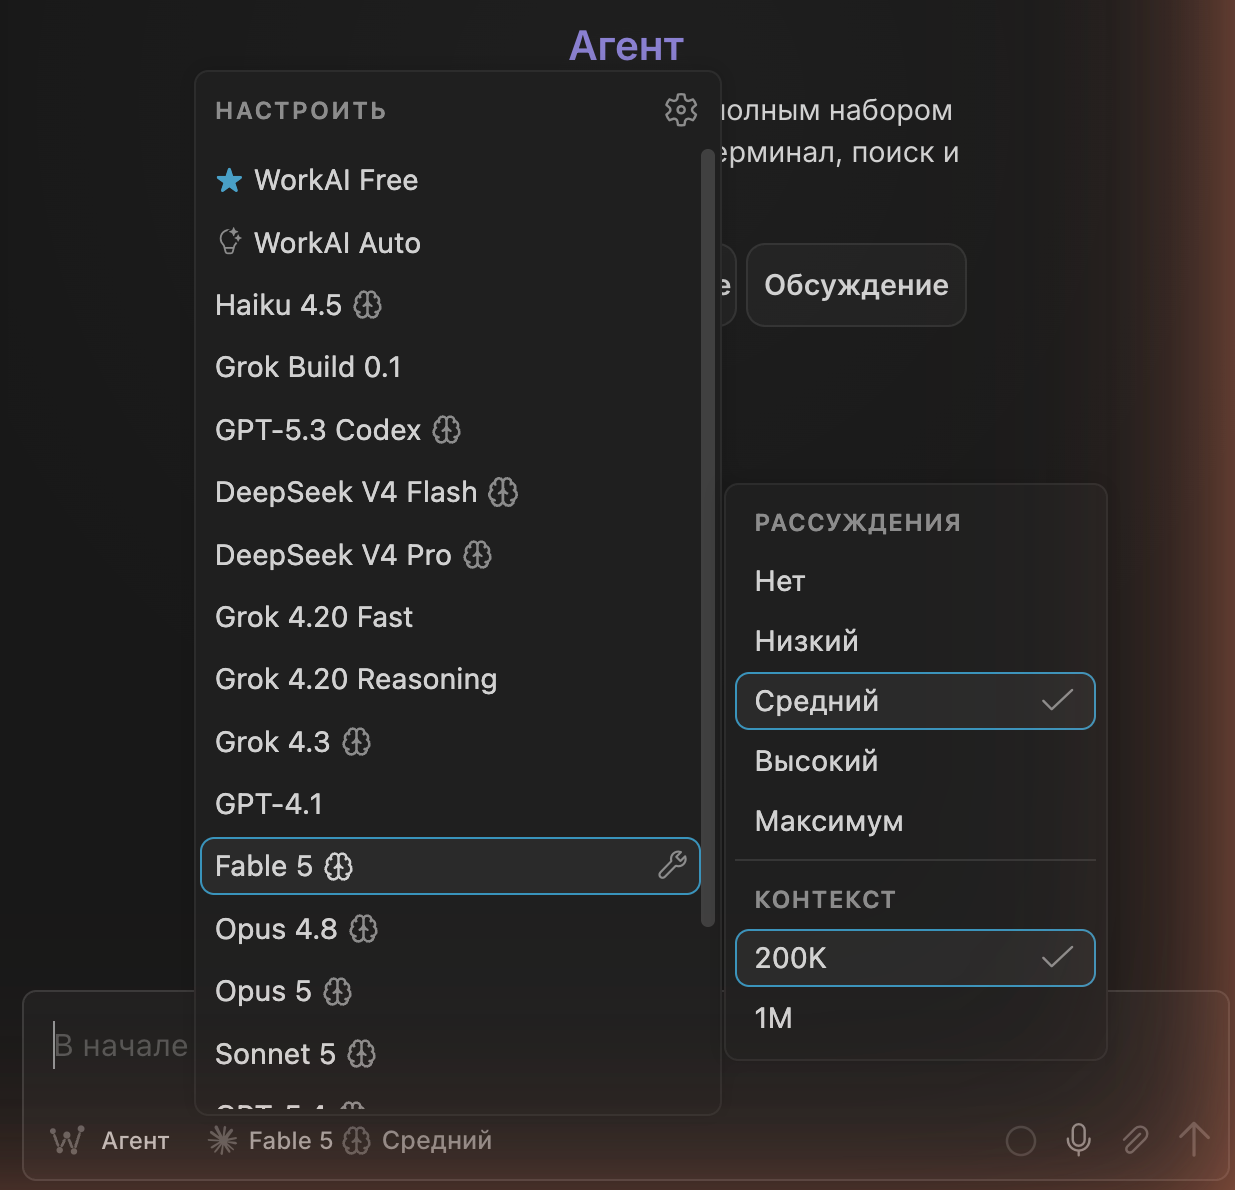Click the brain icon beside Sonnet 5
This screenshot has width=1235, height=1190.
[x=362, y=1054]
